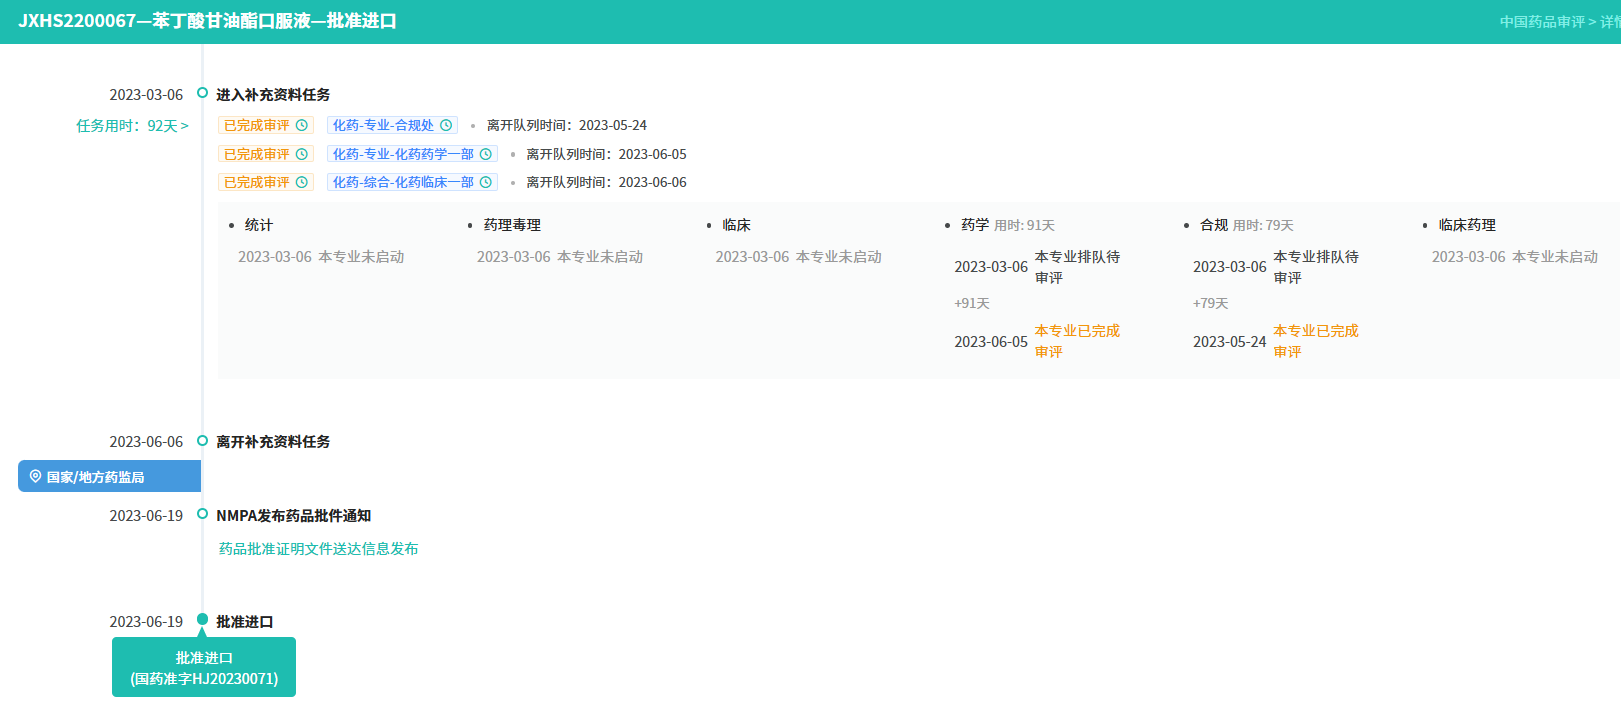Viewport: 1621px width, 715px height.
Task: Click the 批准进口 国药准字HJ20230071 button
Action: click(x=204, y=668)
